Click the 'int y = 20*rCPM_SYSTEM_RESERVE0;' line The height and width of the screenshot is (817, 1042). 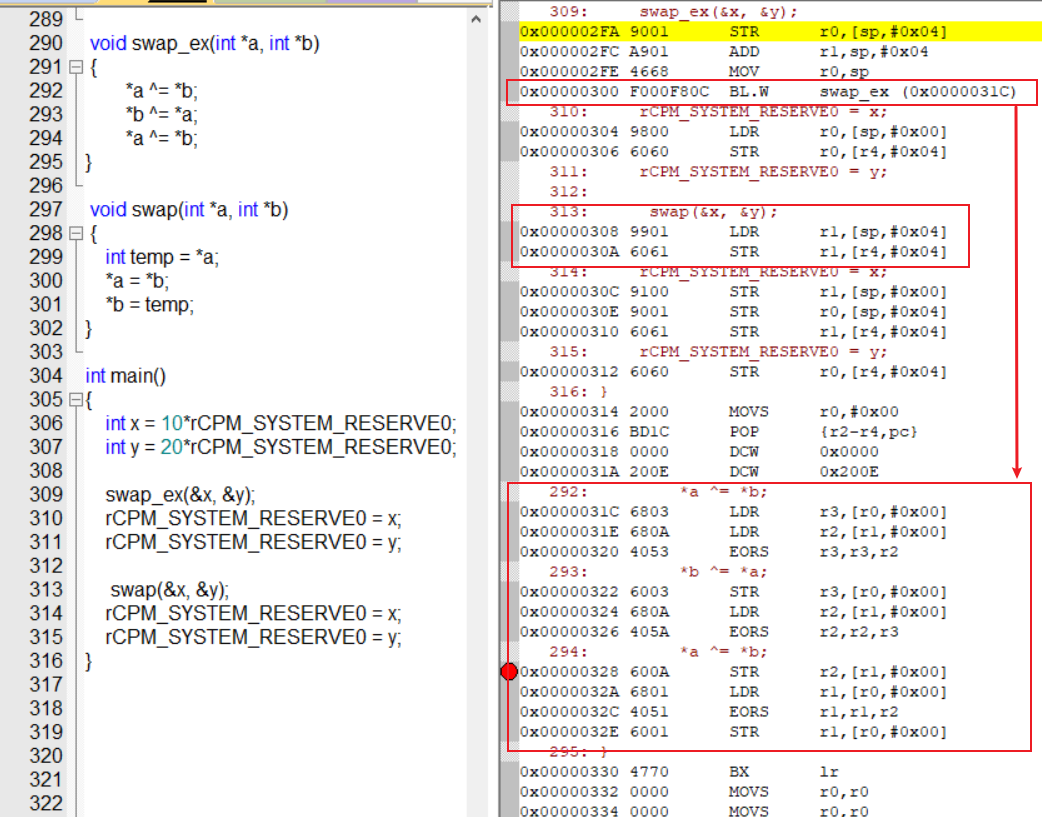click(x=280, y=447)
